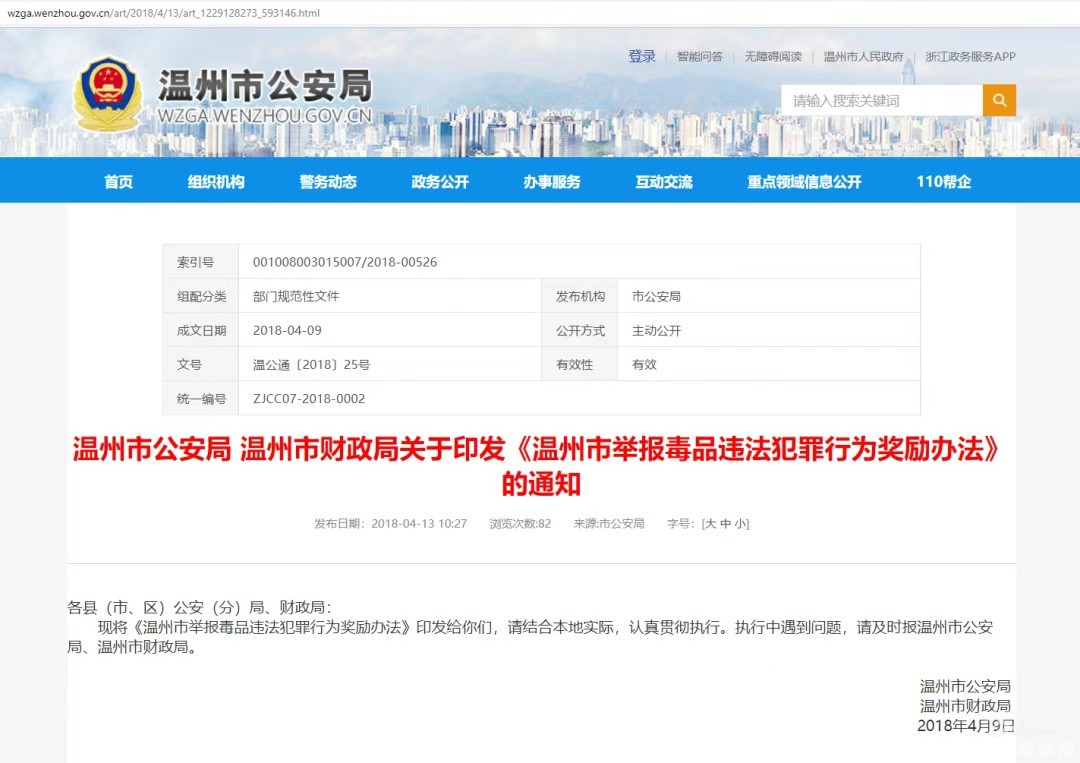Open the 登录 login link

click(641, 56)
